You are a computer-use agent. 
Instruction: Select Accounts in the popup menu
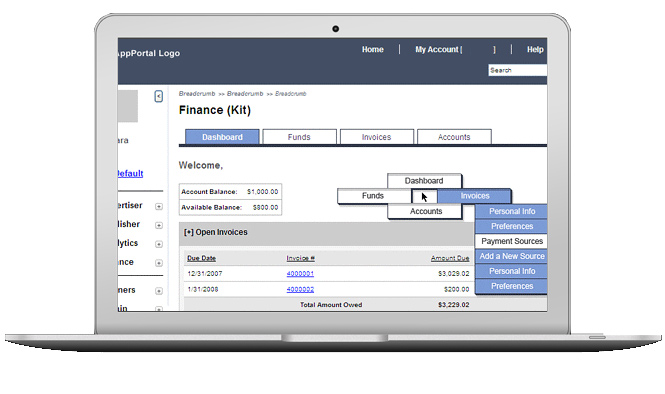[425, 211]
